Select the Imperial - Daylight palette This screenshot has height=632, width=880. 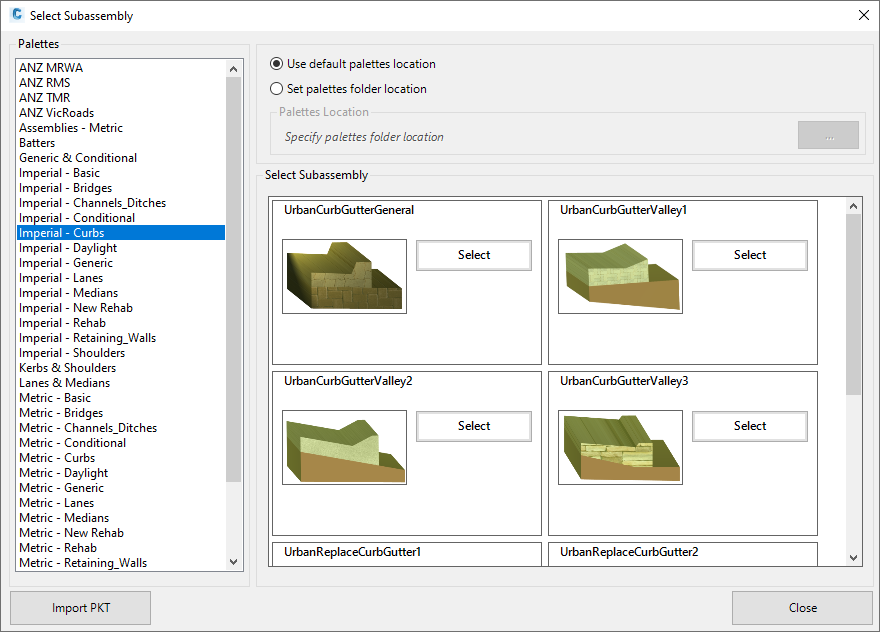pyautogui.click(x=121, y=248)
